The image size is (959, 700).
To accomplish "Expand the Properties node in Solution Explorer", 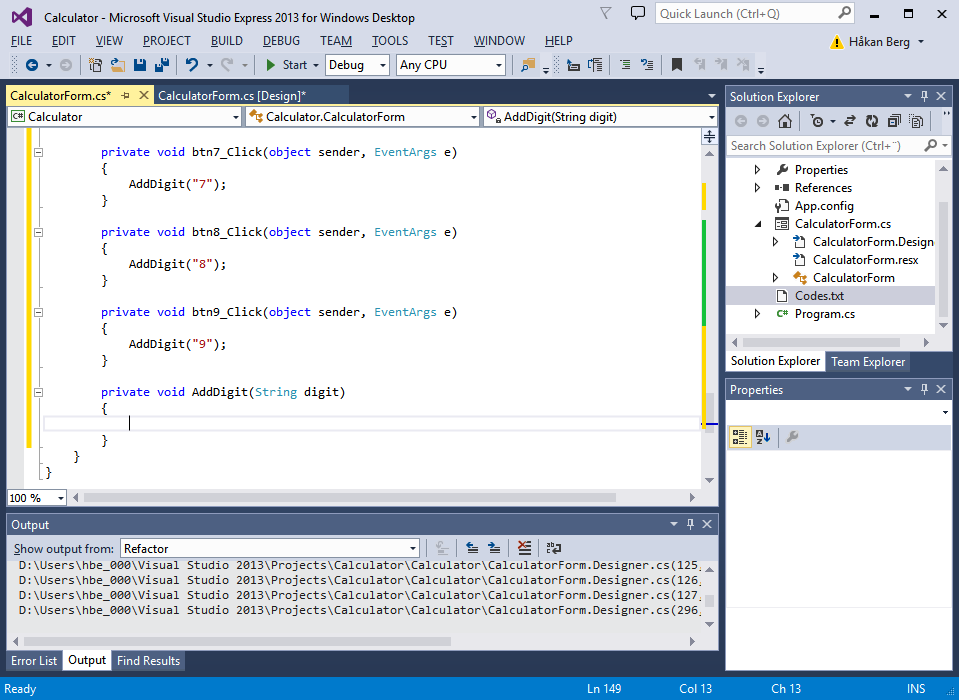I will (758, 170).
